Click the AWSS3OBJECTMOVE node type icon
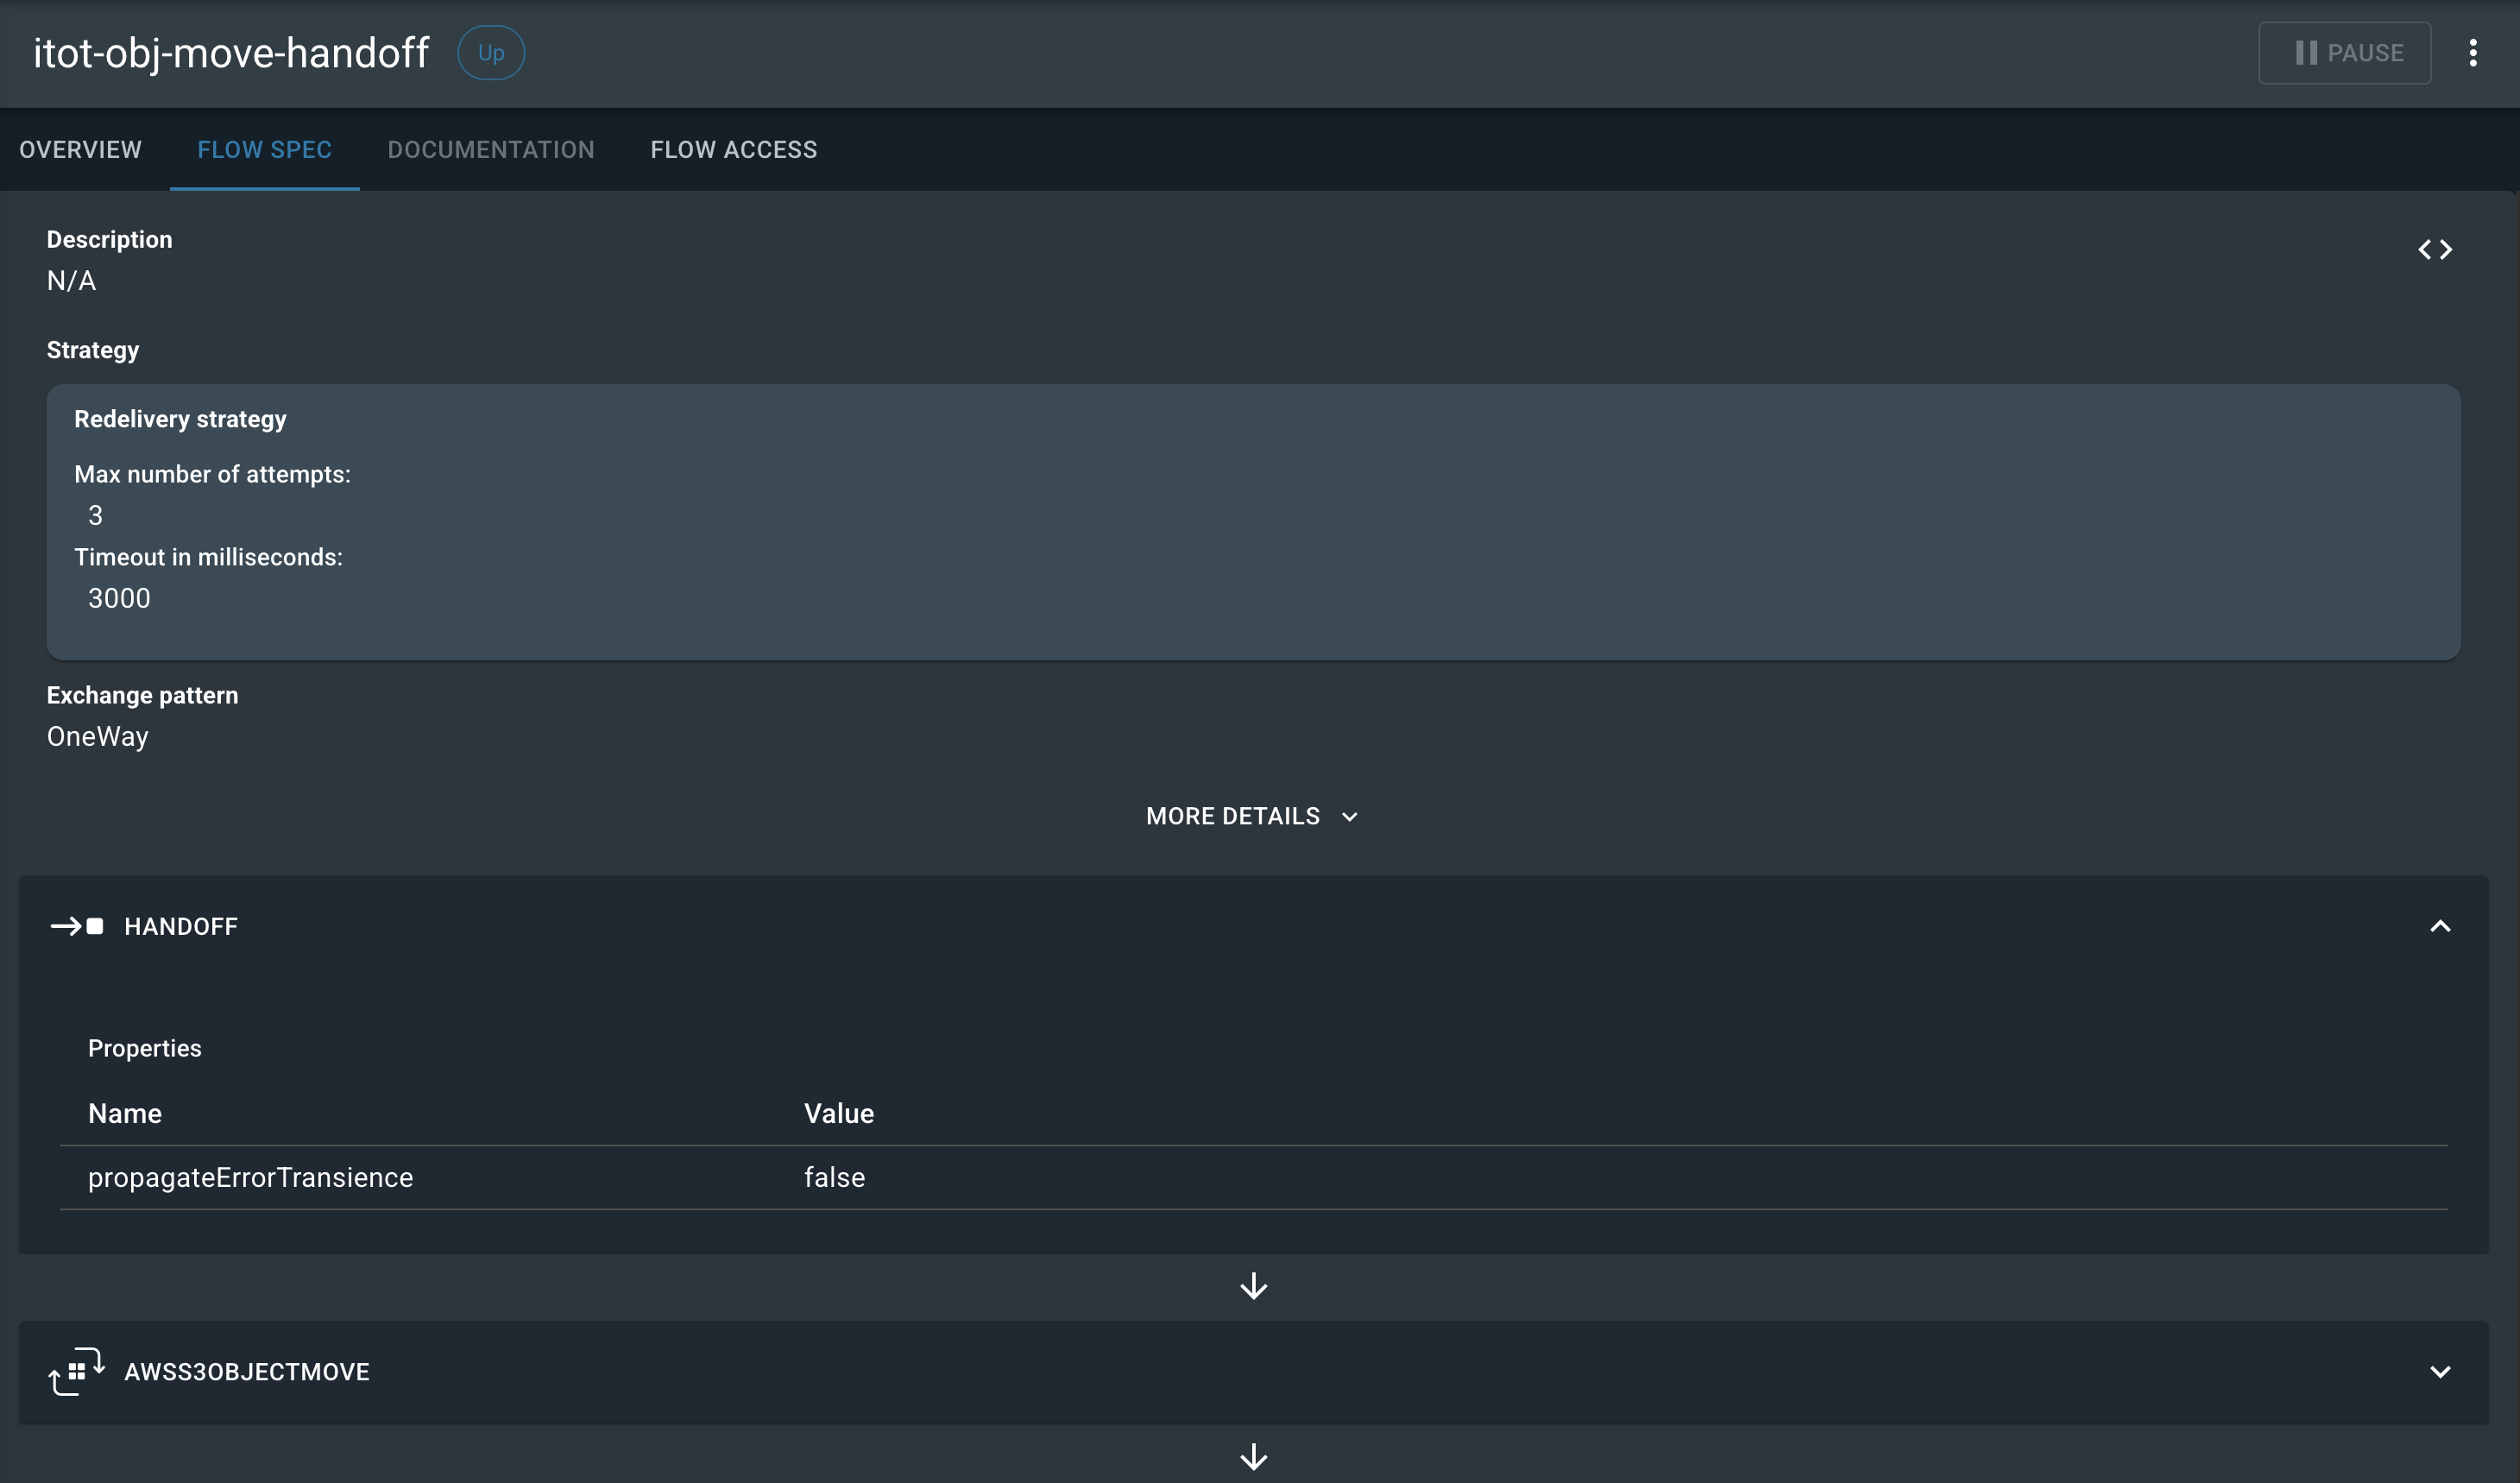This screenshot has height=1483, width=2520. [x=76, y=1371]
